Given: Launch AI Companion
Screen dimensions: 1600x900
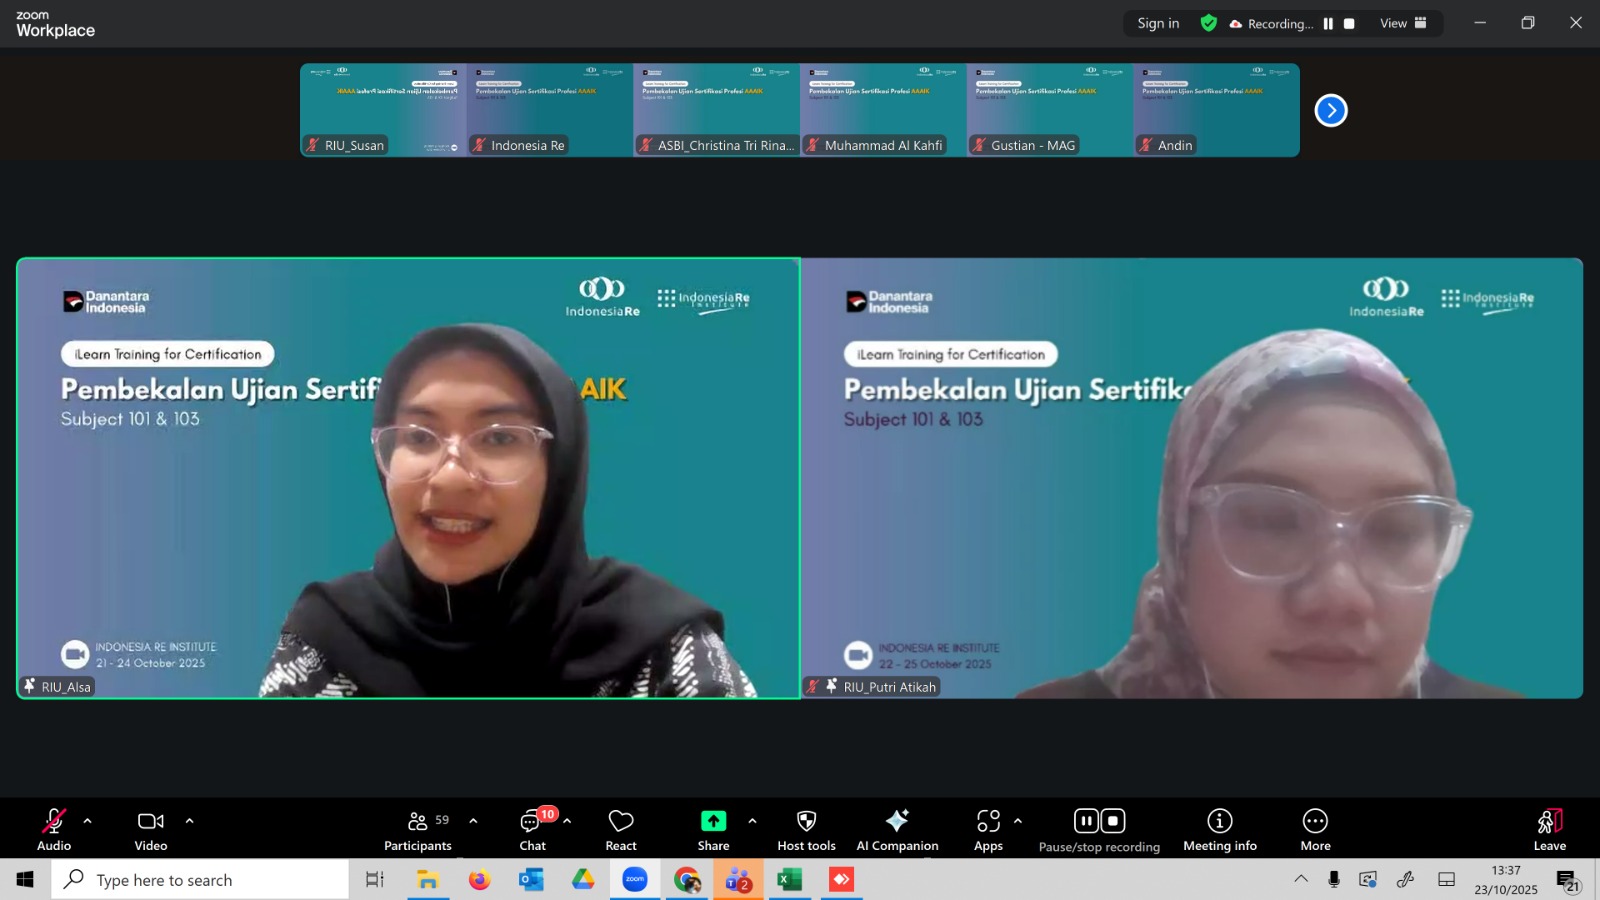Looking at the screenshot, I should tap(897, 829).
